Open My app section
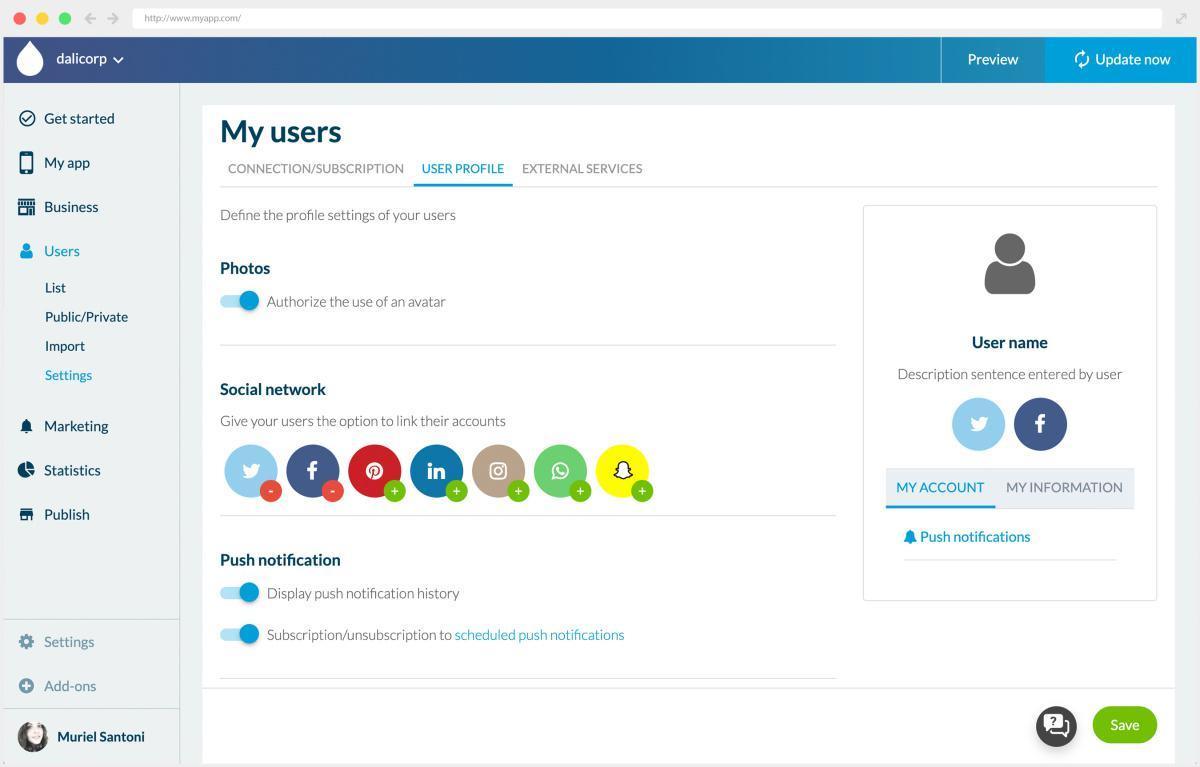 click(55, 162)
